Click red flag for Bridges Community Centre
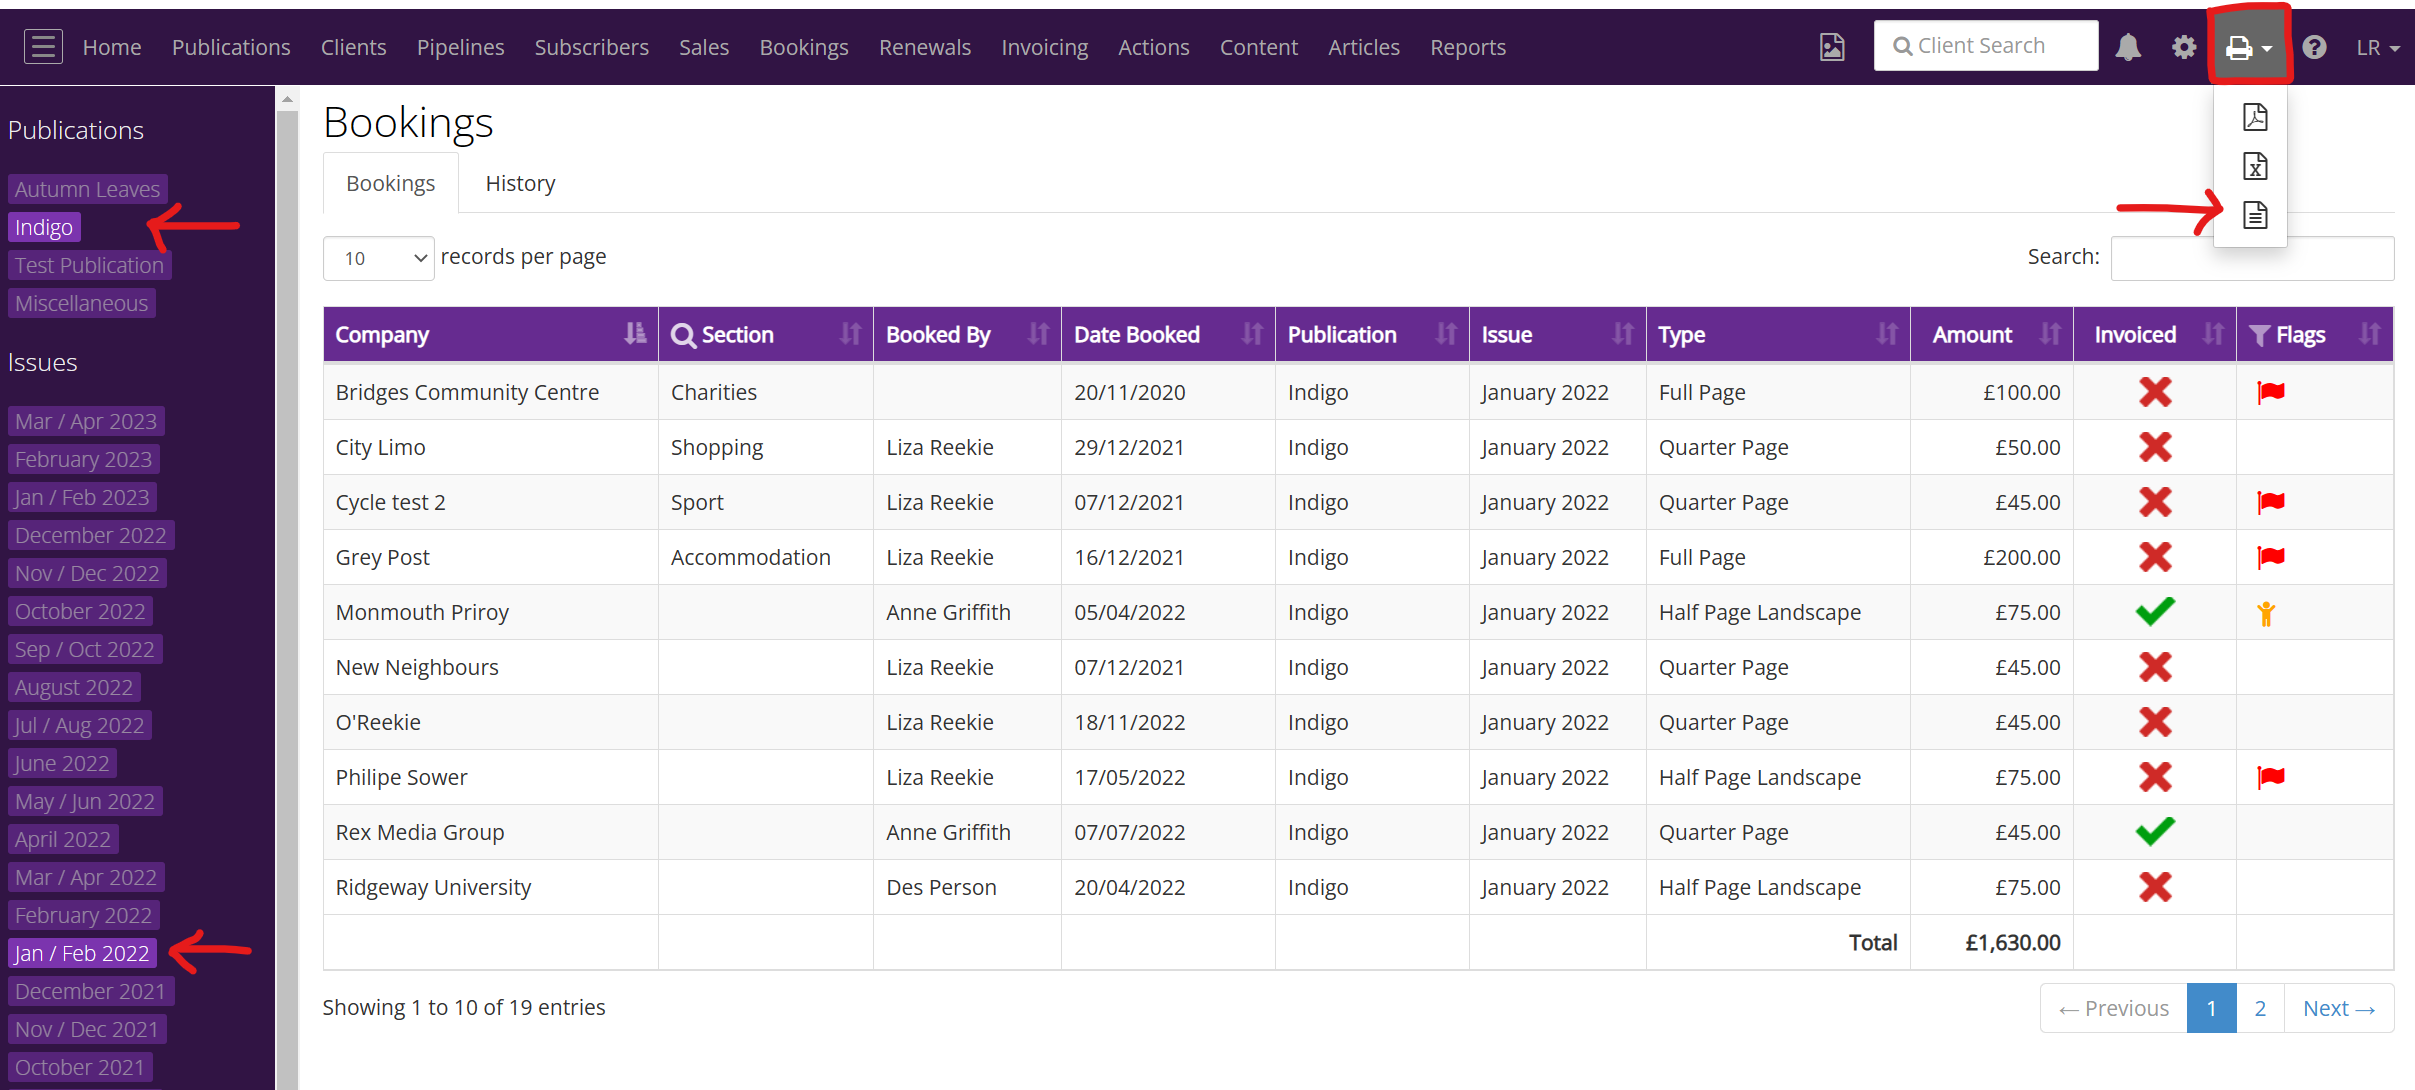 [x=2271, y=392]
